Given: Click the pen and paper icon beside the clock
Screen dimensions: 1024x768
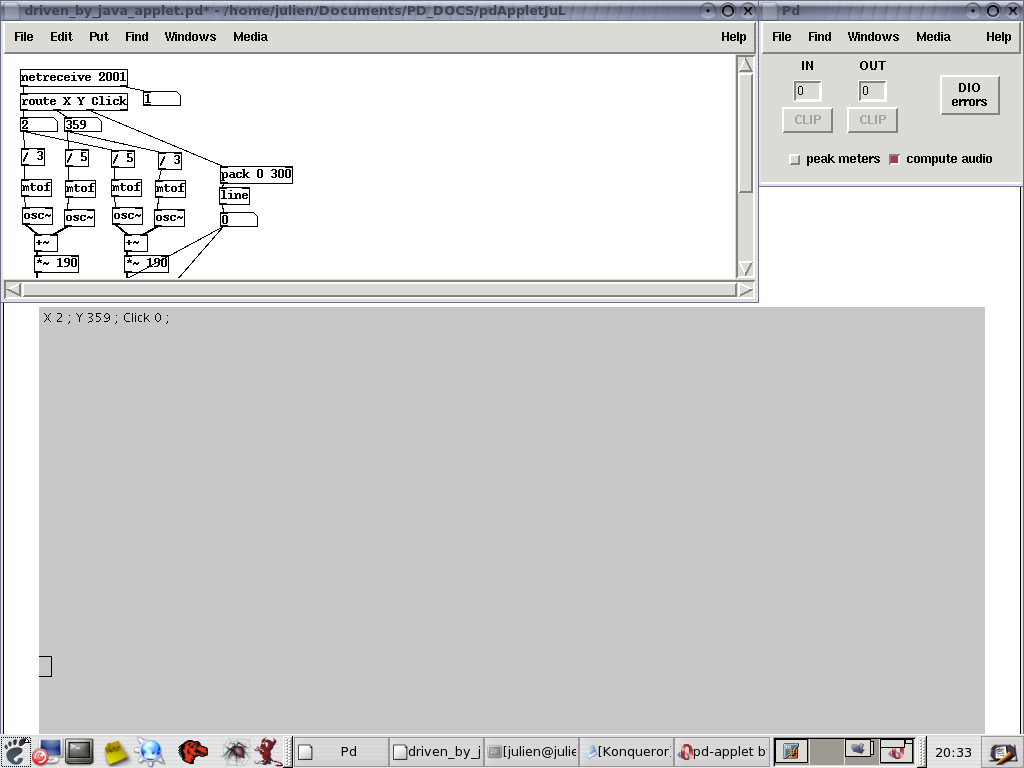Looking at the screenshot, I should [1000, 752].
